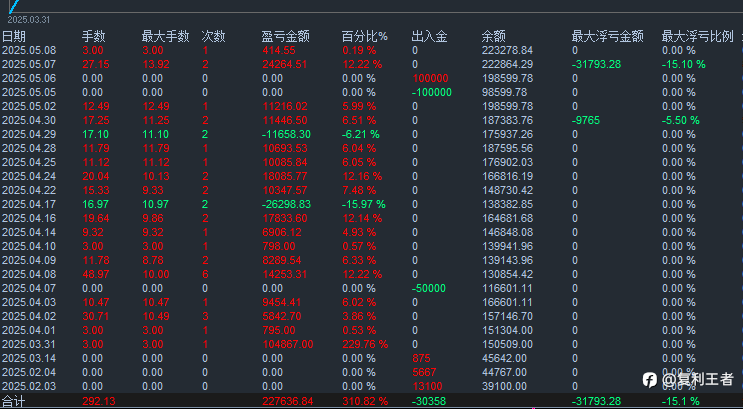Select the 2025.04.28 date cell

pos(29,148)
